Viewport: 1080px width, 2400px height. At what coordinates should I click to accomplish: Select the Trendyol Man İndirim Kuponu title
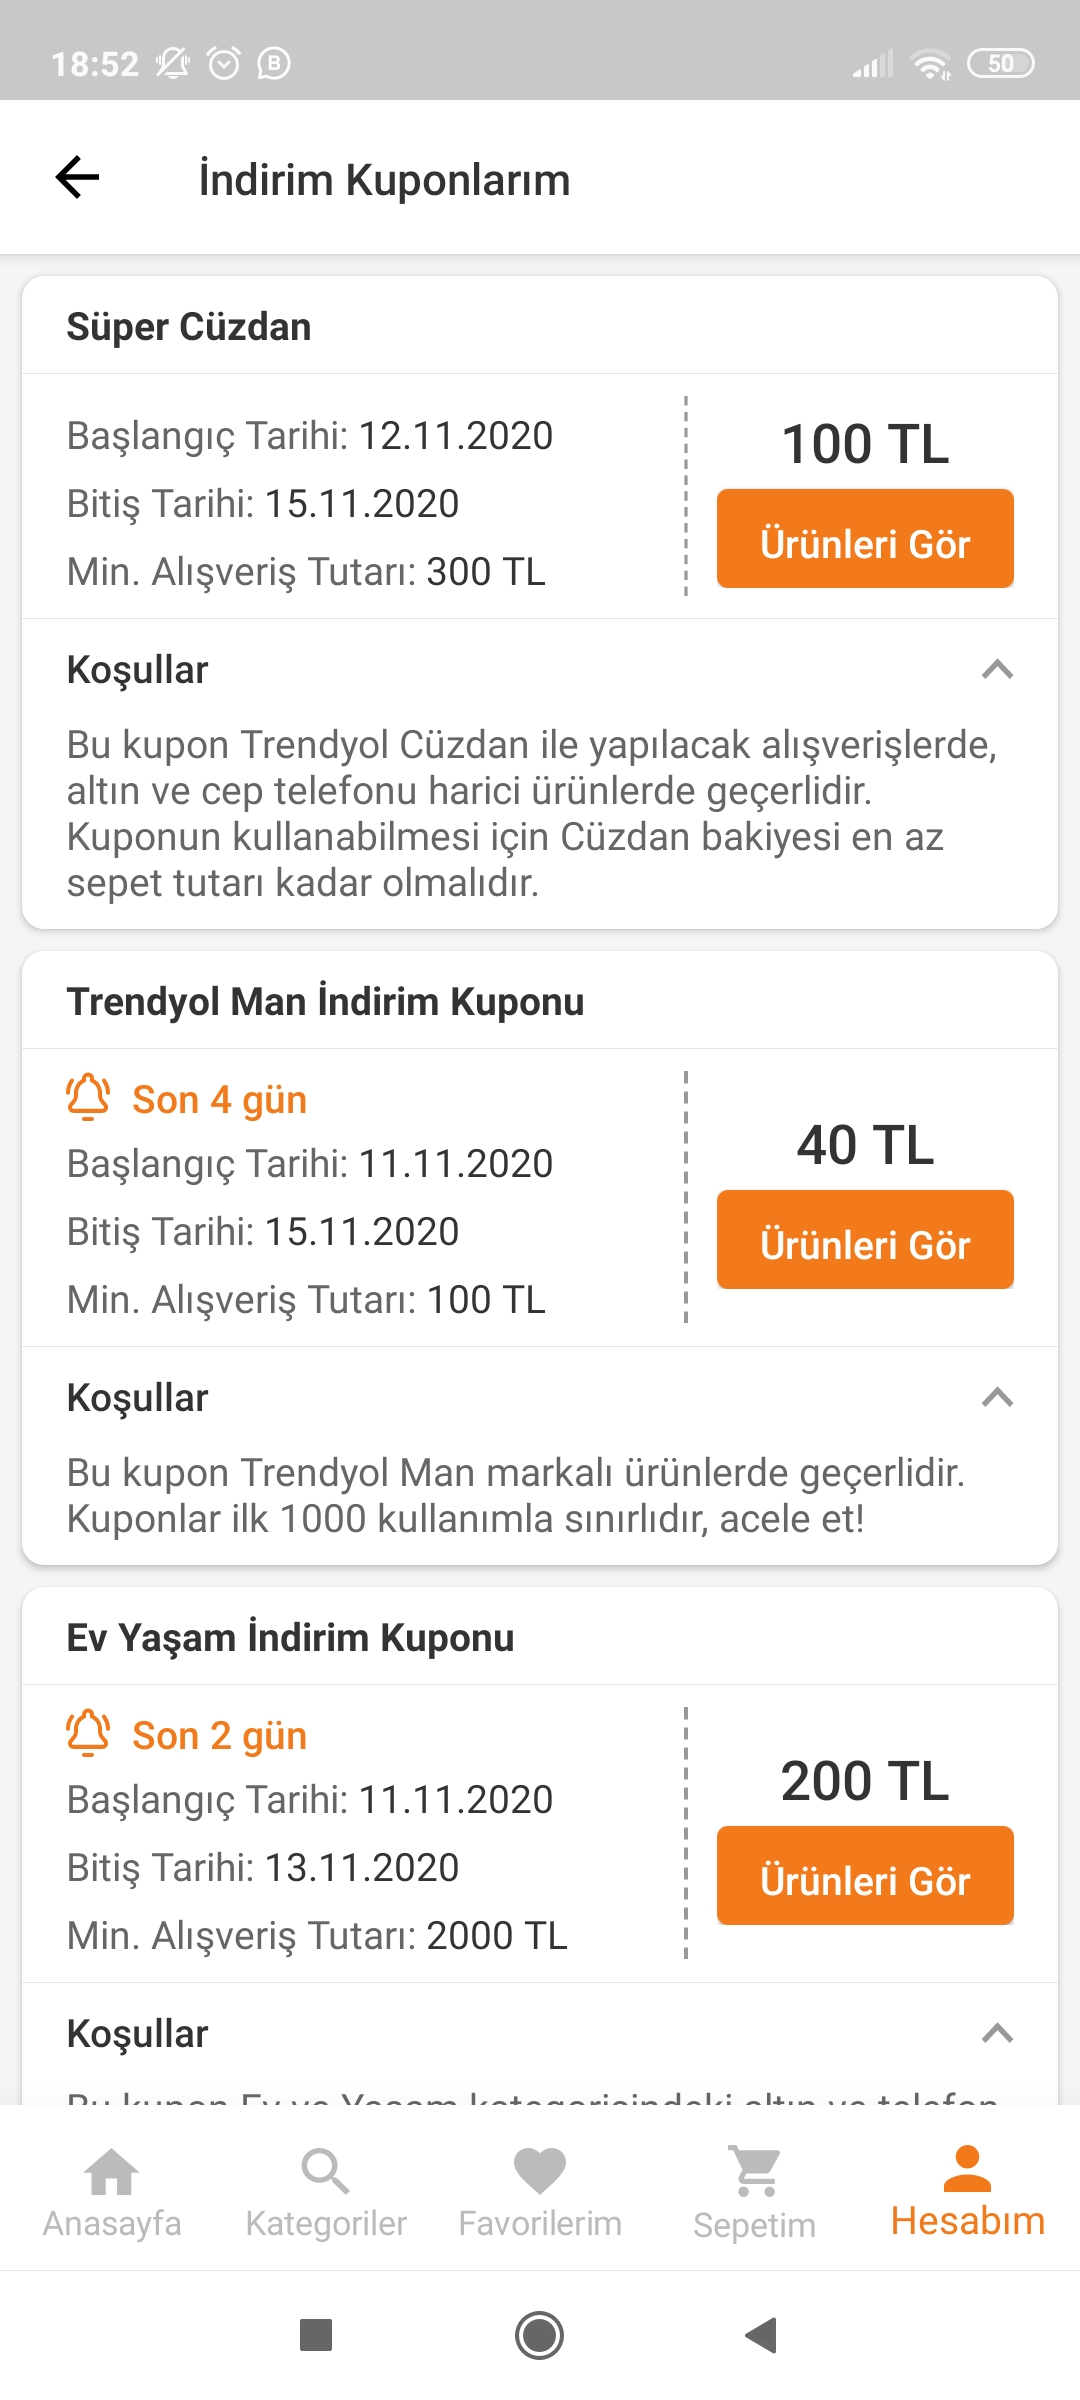[x=326, y=1001]
